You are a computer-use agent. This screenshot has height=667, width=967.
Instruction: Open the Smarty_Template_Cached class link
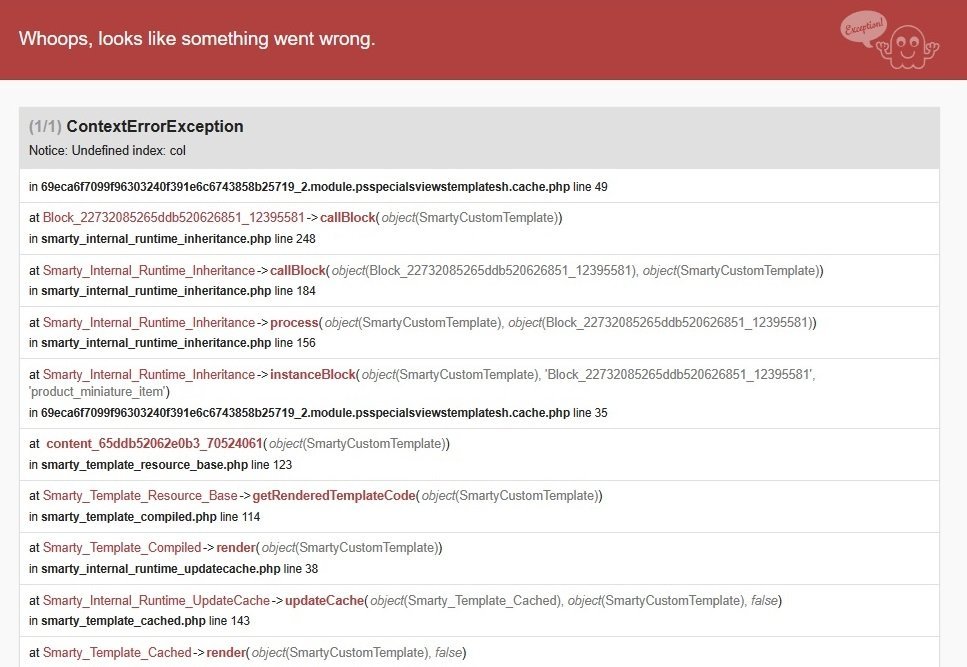(x=117, y=653)
